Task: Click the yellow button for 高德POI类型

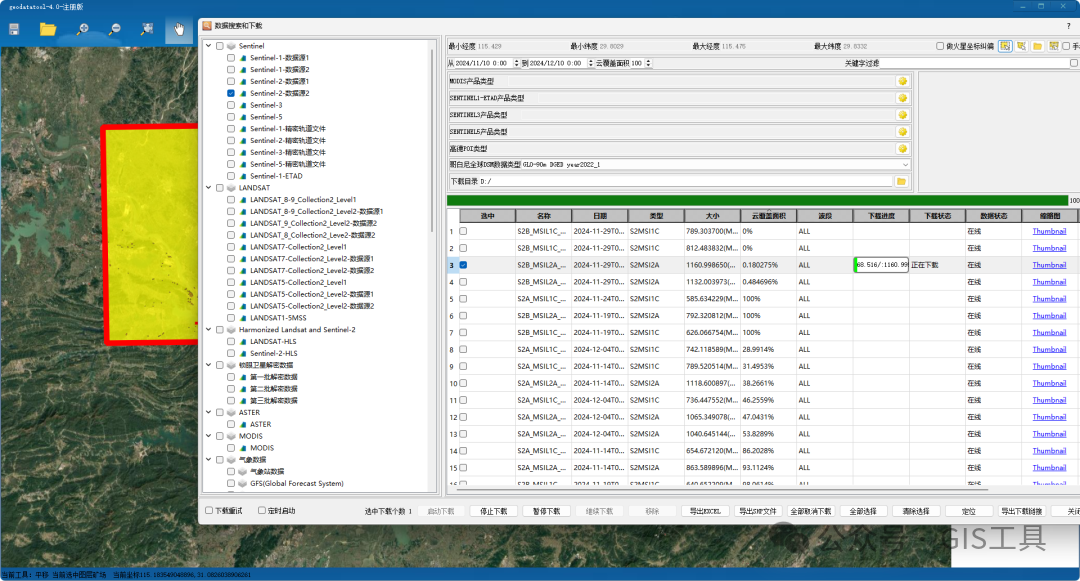Action: 902,149
